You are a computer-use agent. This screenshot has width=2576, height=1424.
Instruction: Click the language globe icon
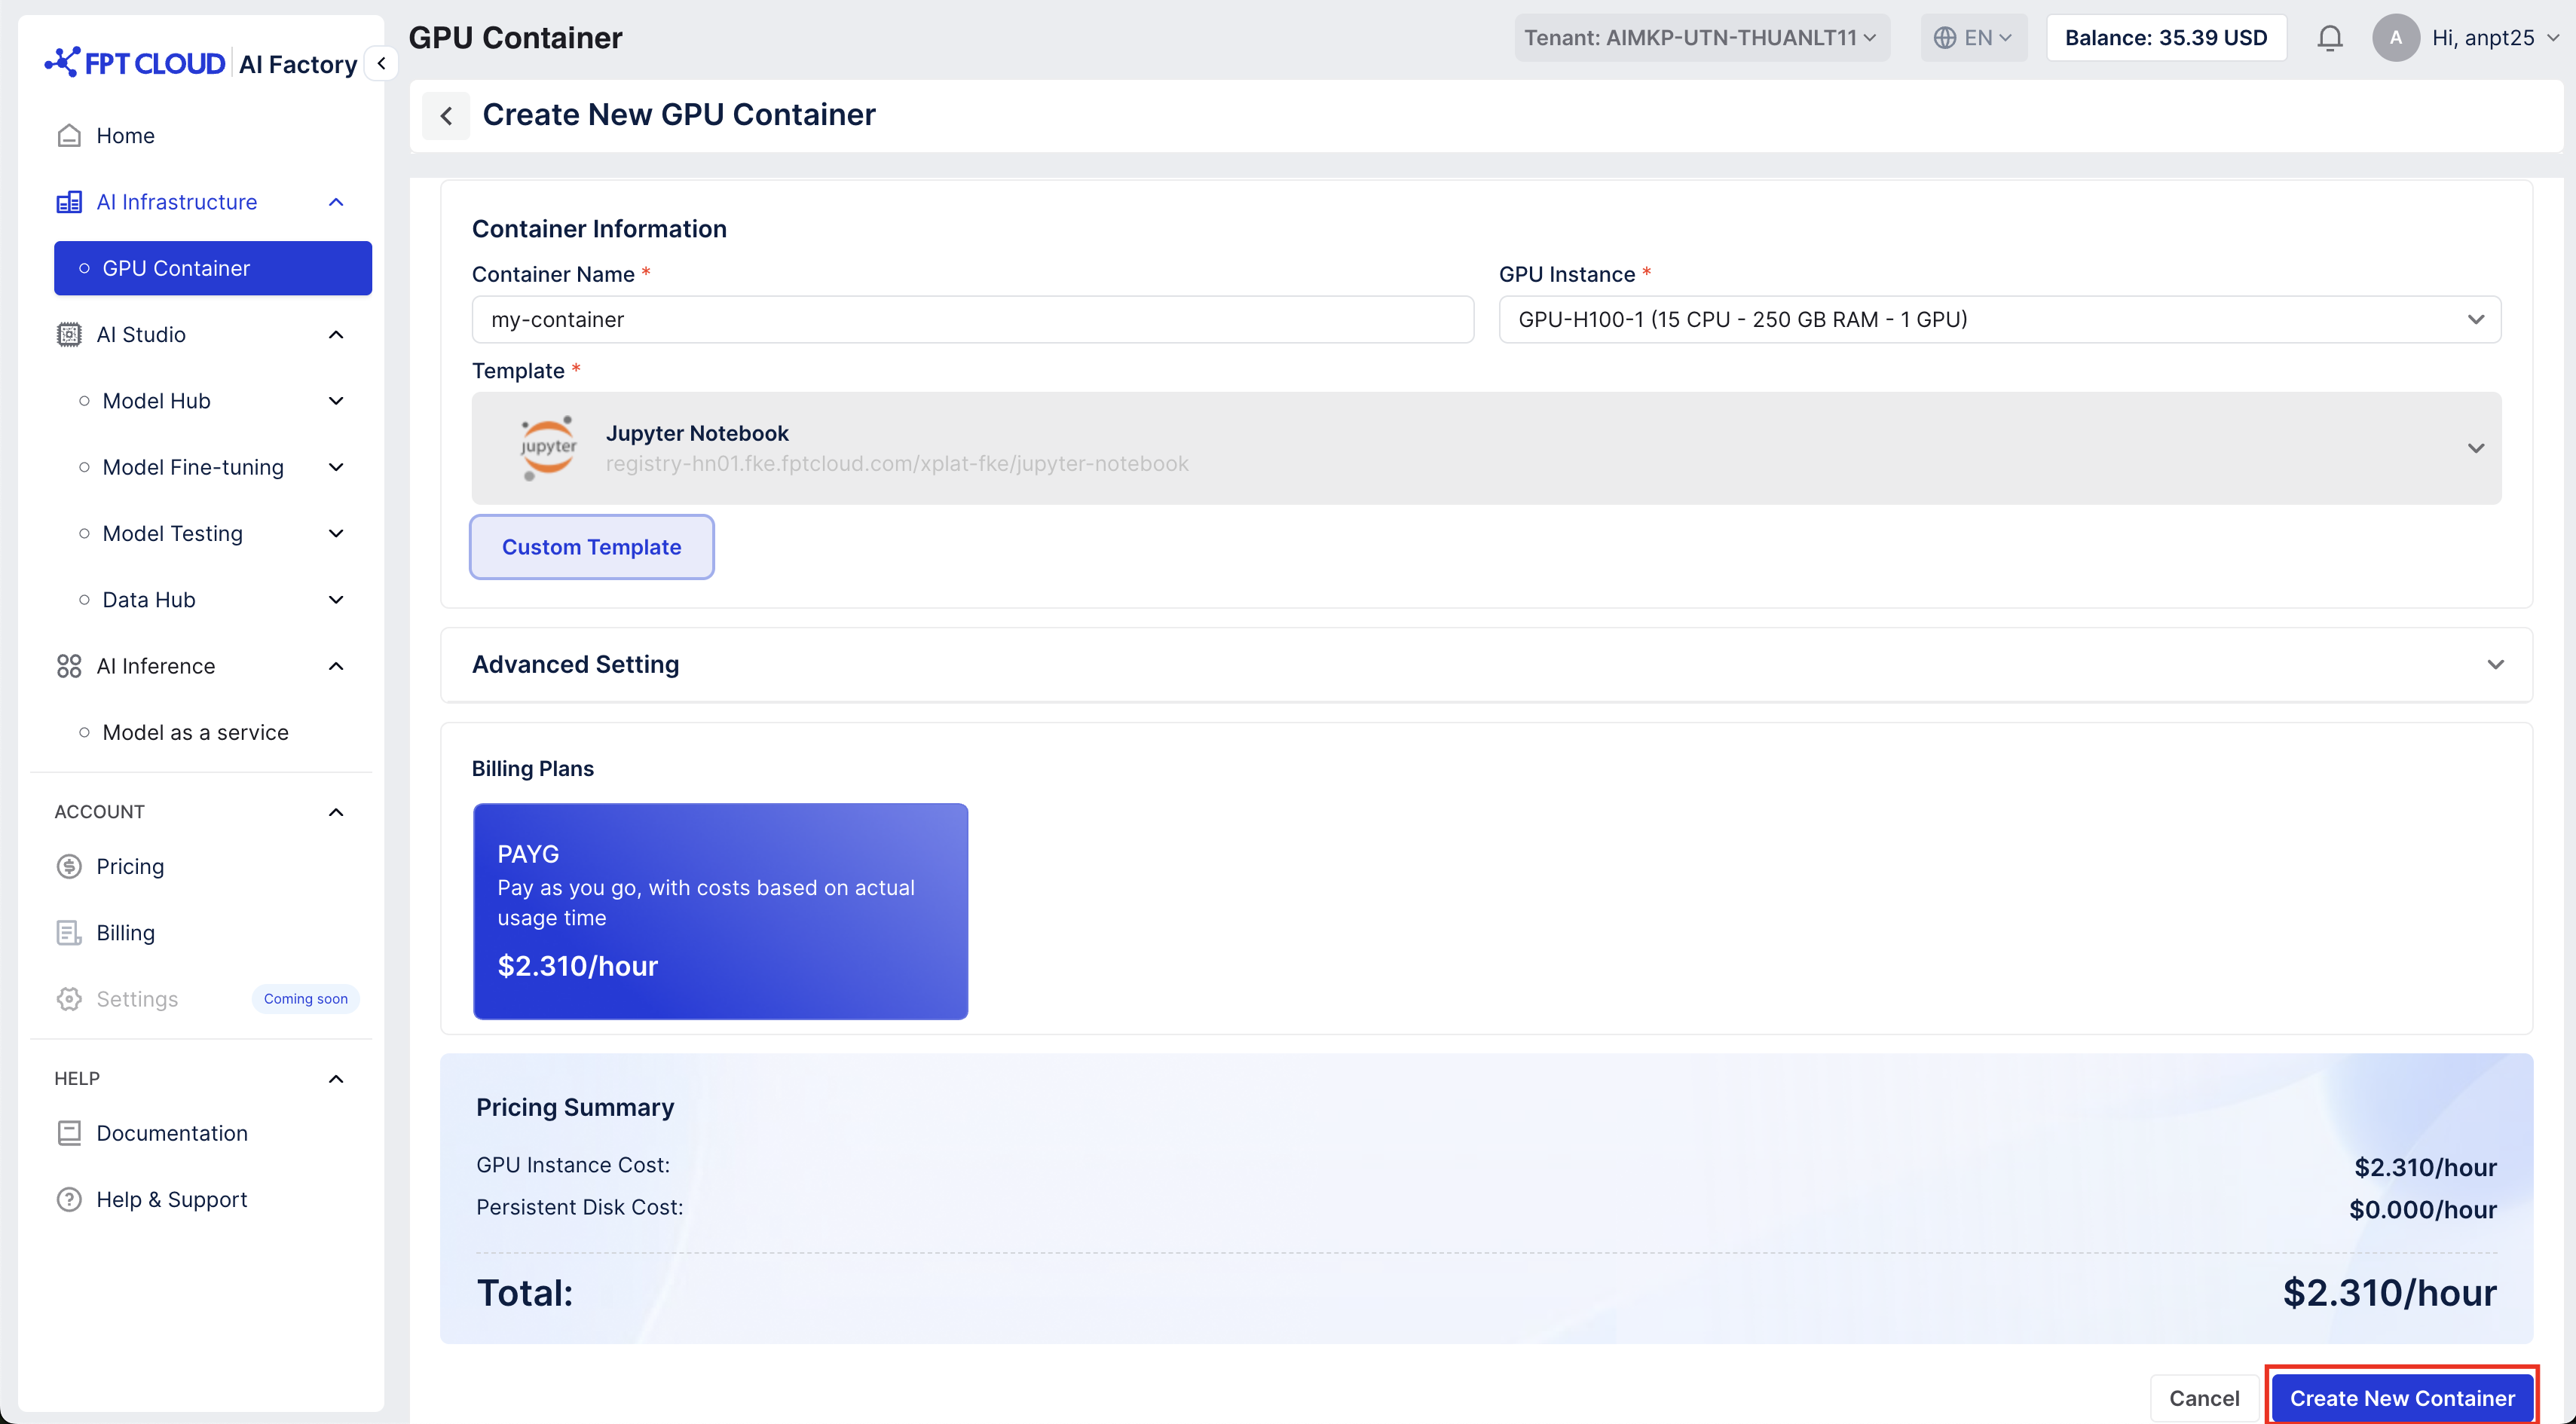[1945, 38]
